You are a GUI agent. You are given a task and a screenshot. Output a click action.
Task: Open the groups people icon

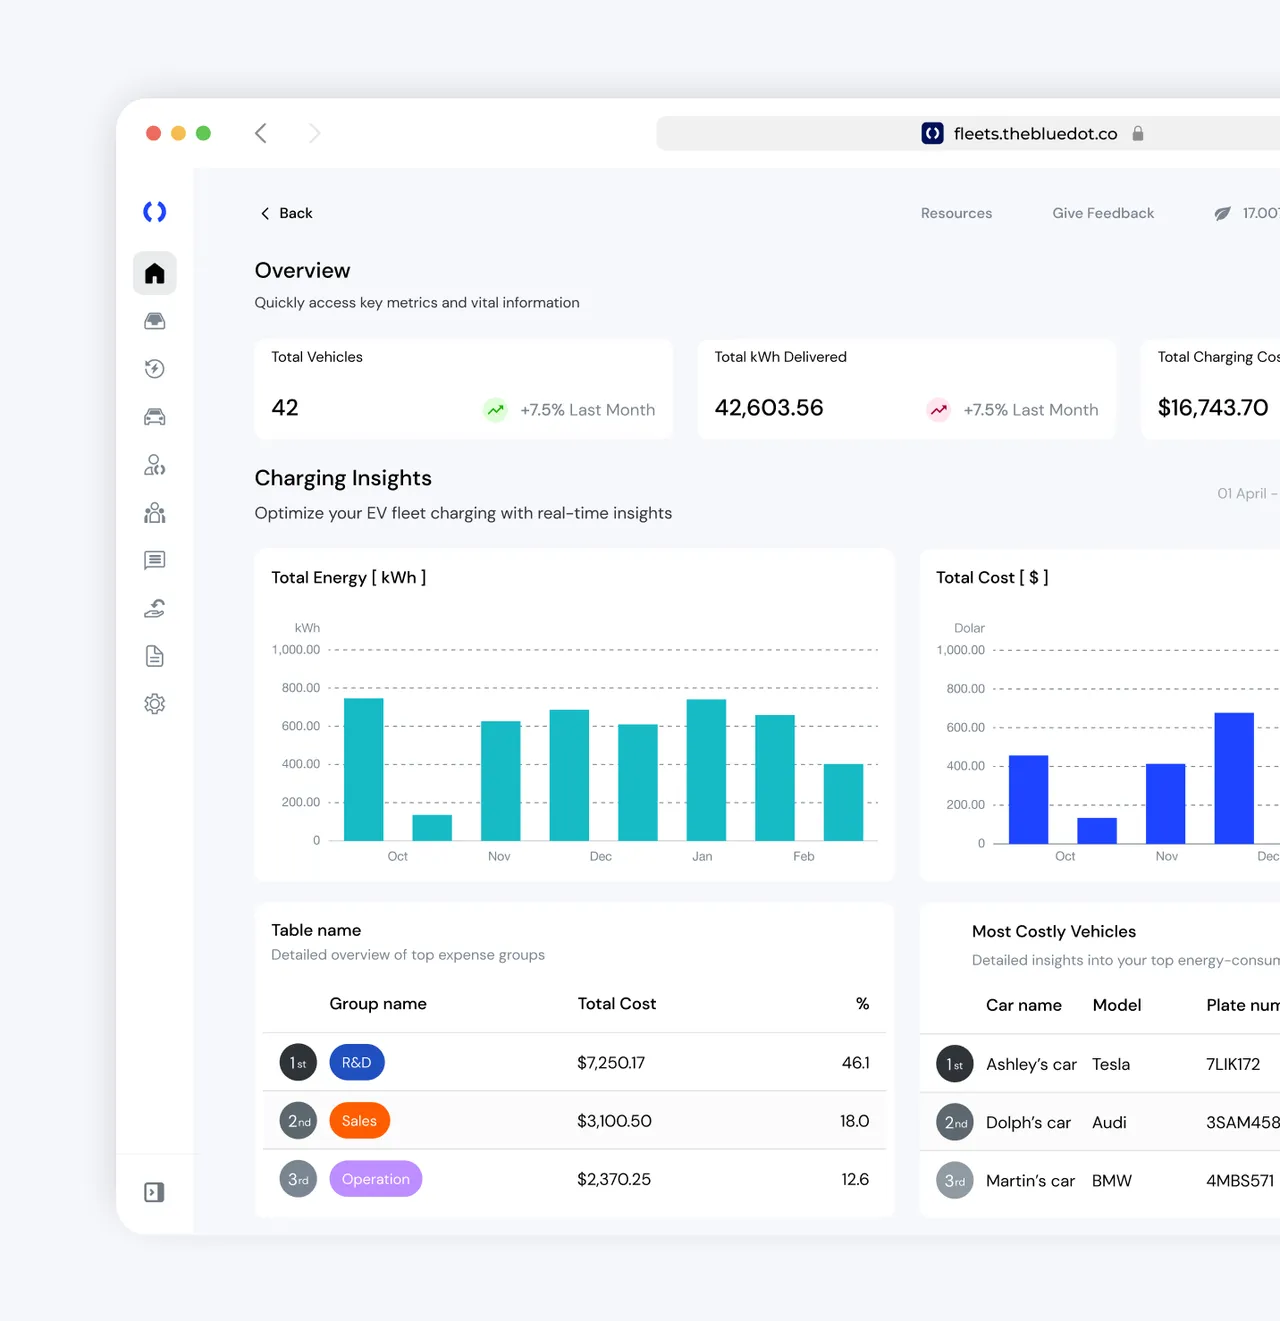click(154, 513)
